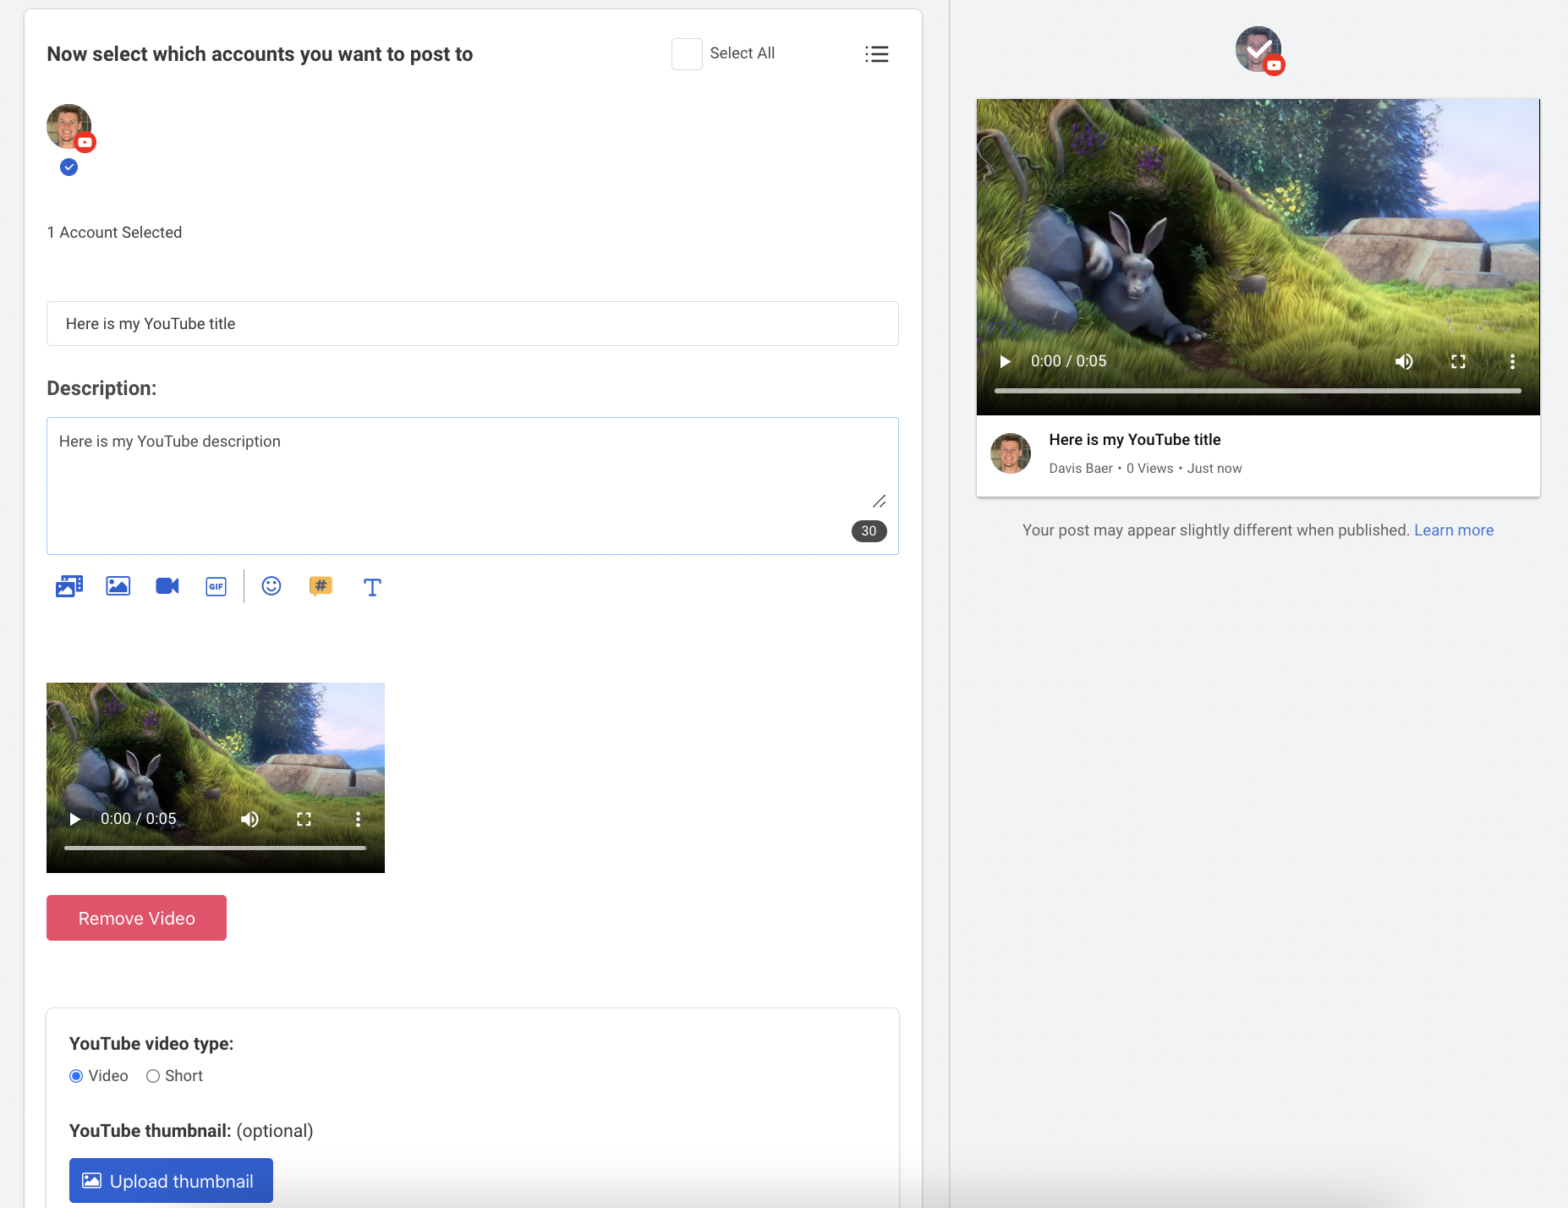The height and width of the screenshot is (1208, 1568).
Task: Click the Remove Video button
Action: coord(136,918)
